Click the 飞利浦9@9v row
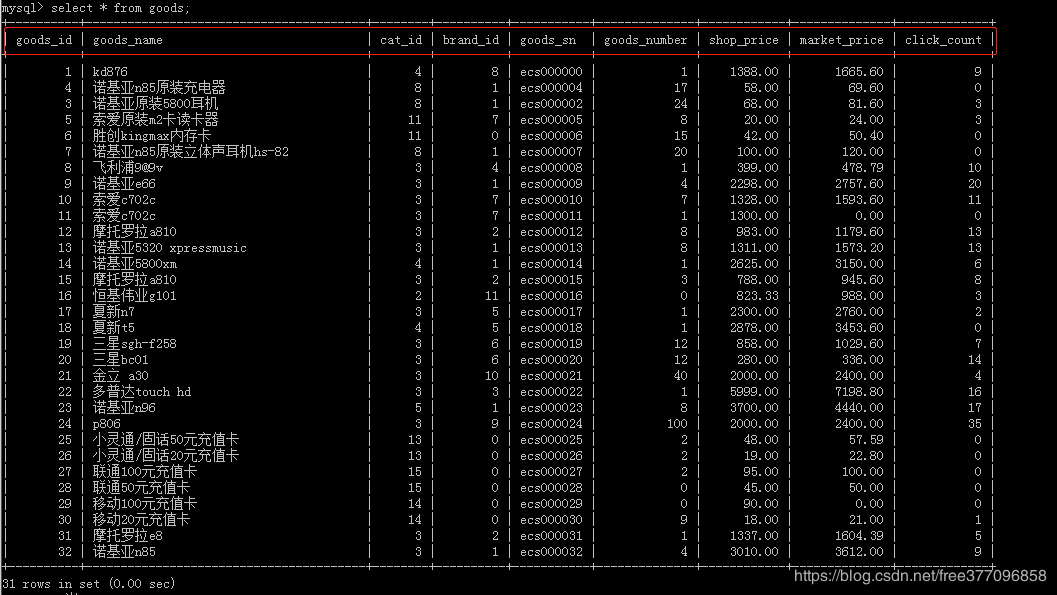 pyautogui.click(x=120, y=167)
